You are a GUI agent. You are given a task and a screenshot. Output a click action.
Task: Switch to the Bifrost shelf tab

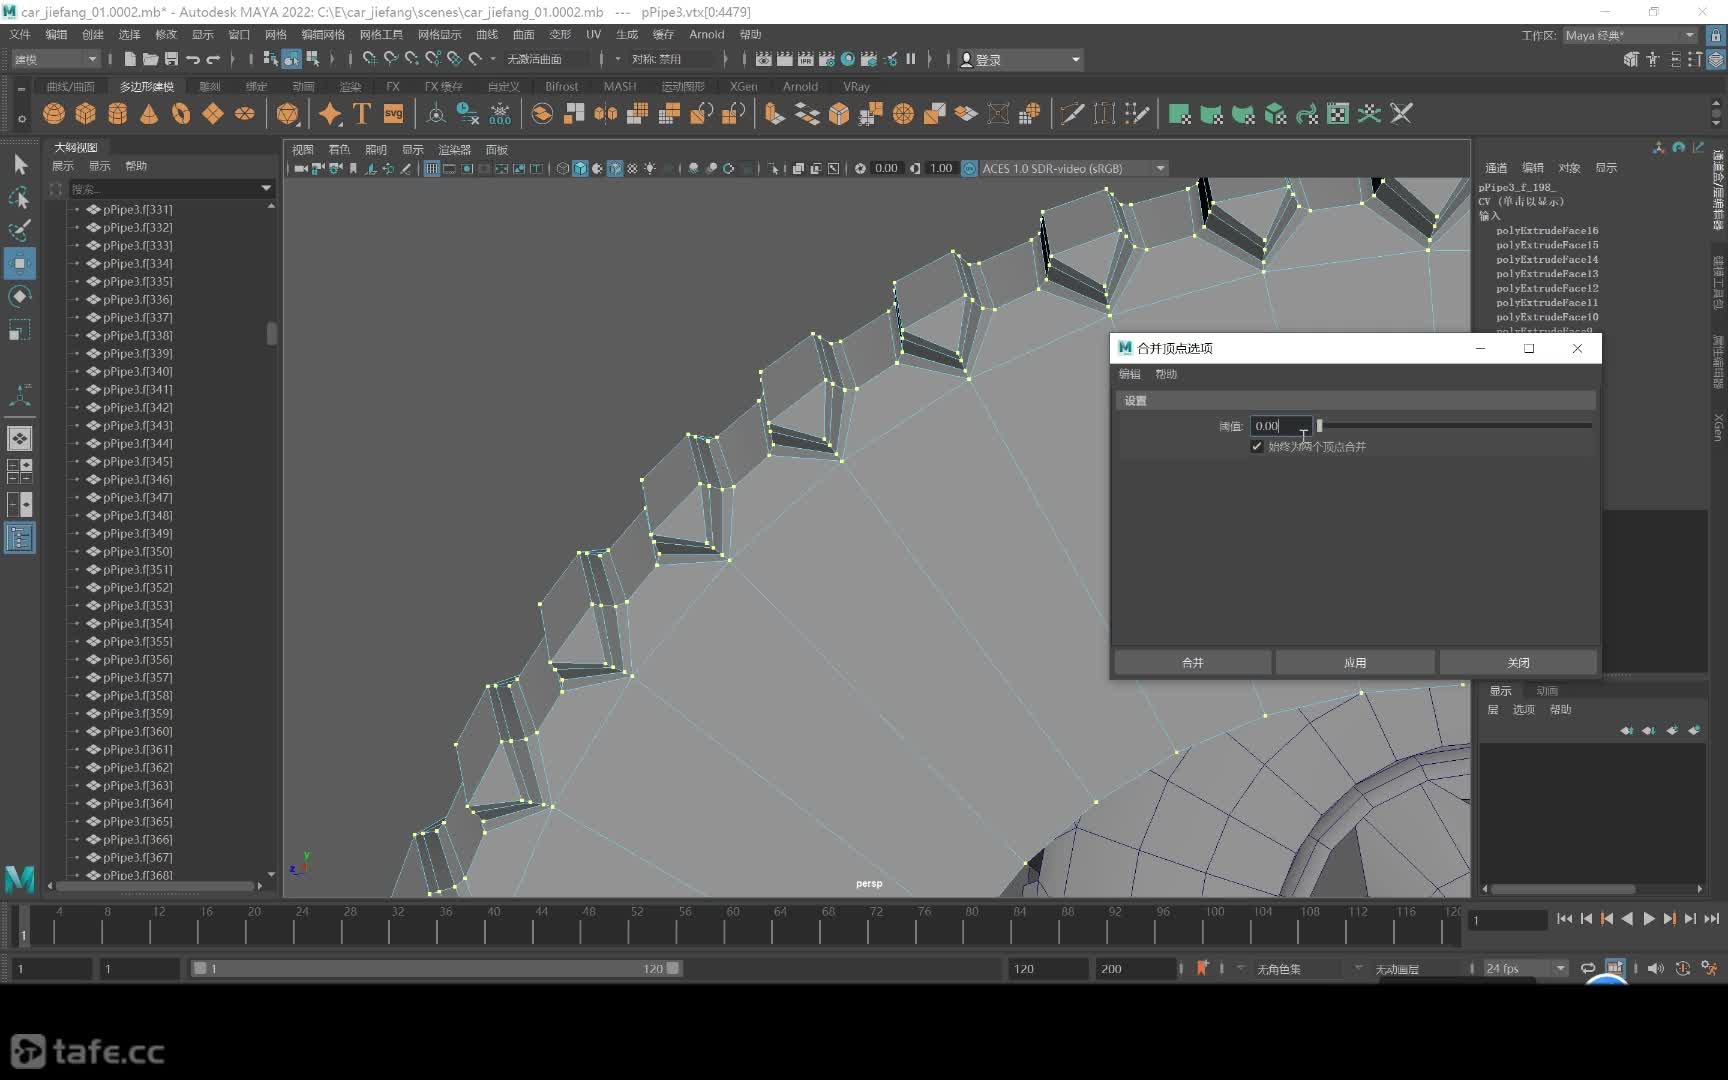click(x=561, y=86)
